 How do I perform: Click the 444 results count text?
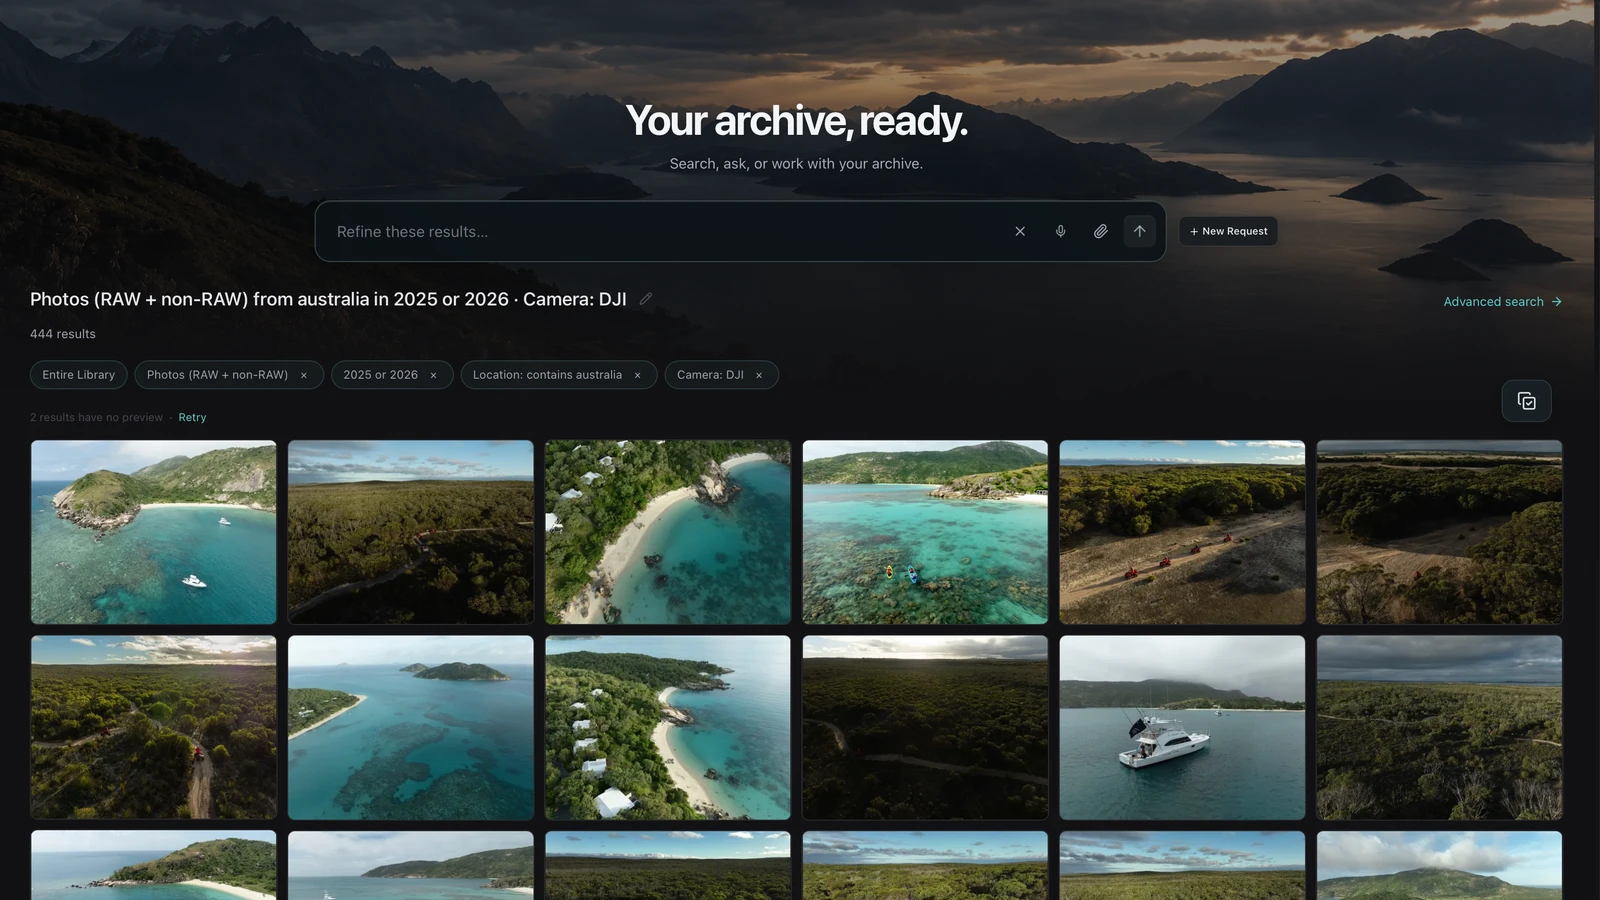coord(63,334)
